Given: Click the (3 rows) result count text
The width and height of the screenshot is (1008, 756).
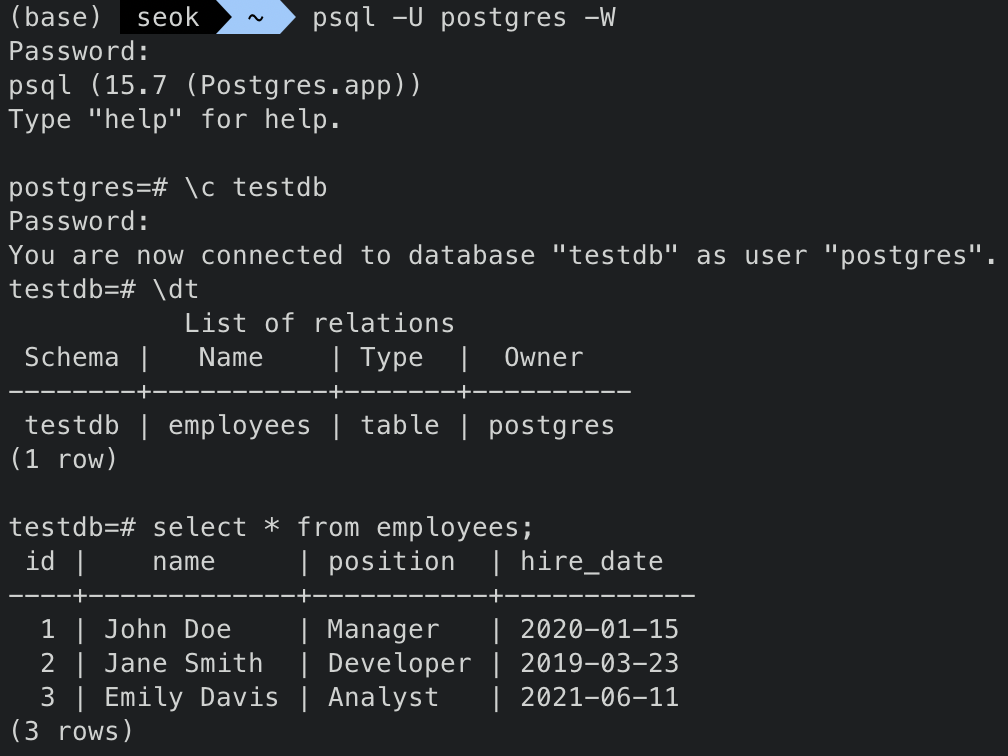Looking at the screenshot, I should pyautogui.click(x=70, y=731).
